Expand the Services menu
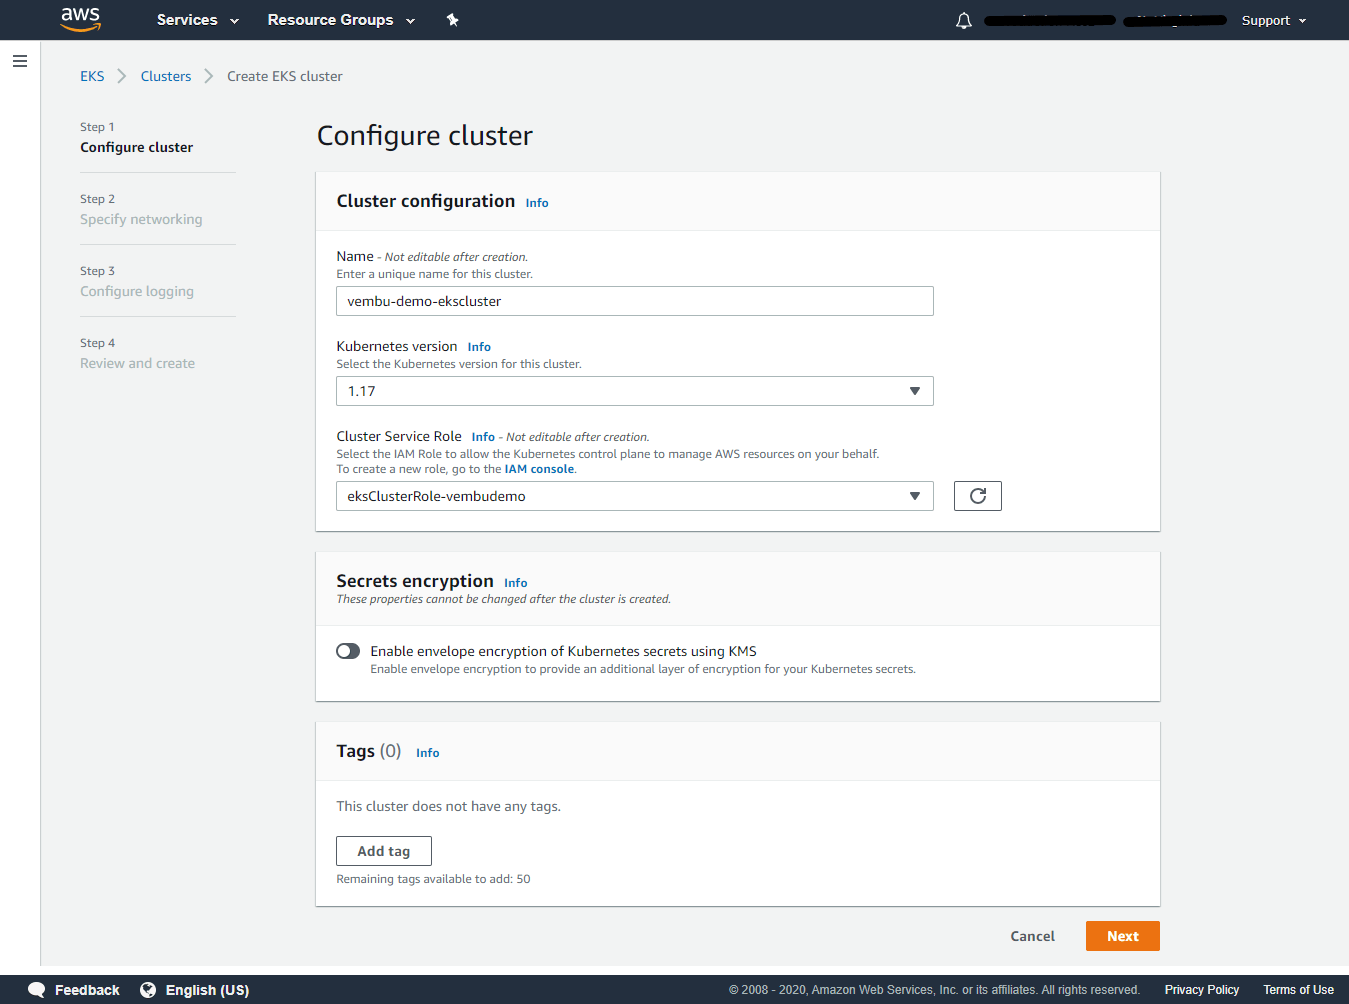This screenshot has width=1349, height=1004. 198,20
